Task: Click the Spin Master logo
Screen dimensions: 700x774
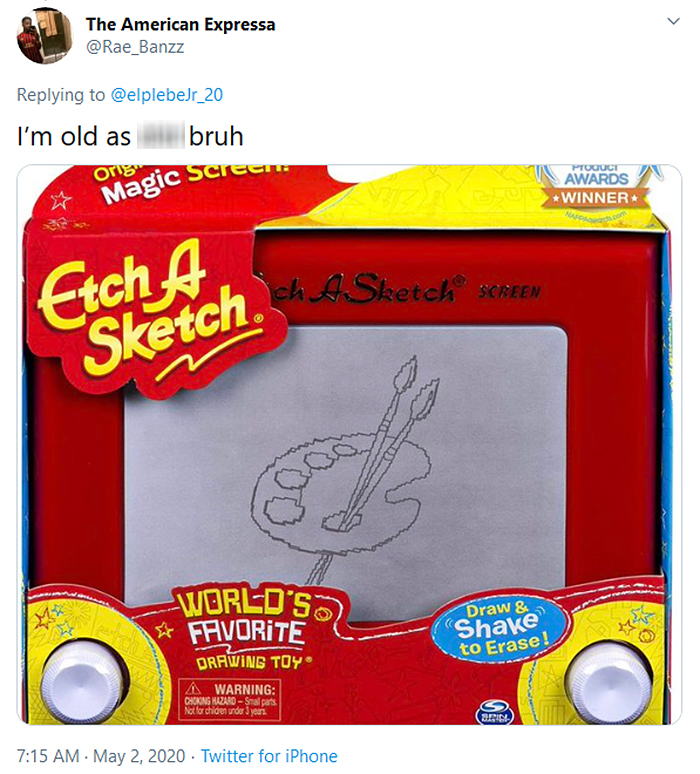Action: click(494, 713)
